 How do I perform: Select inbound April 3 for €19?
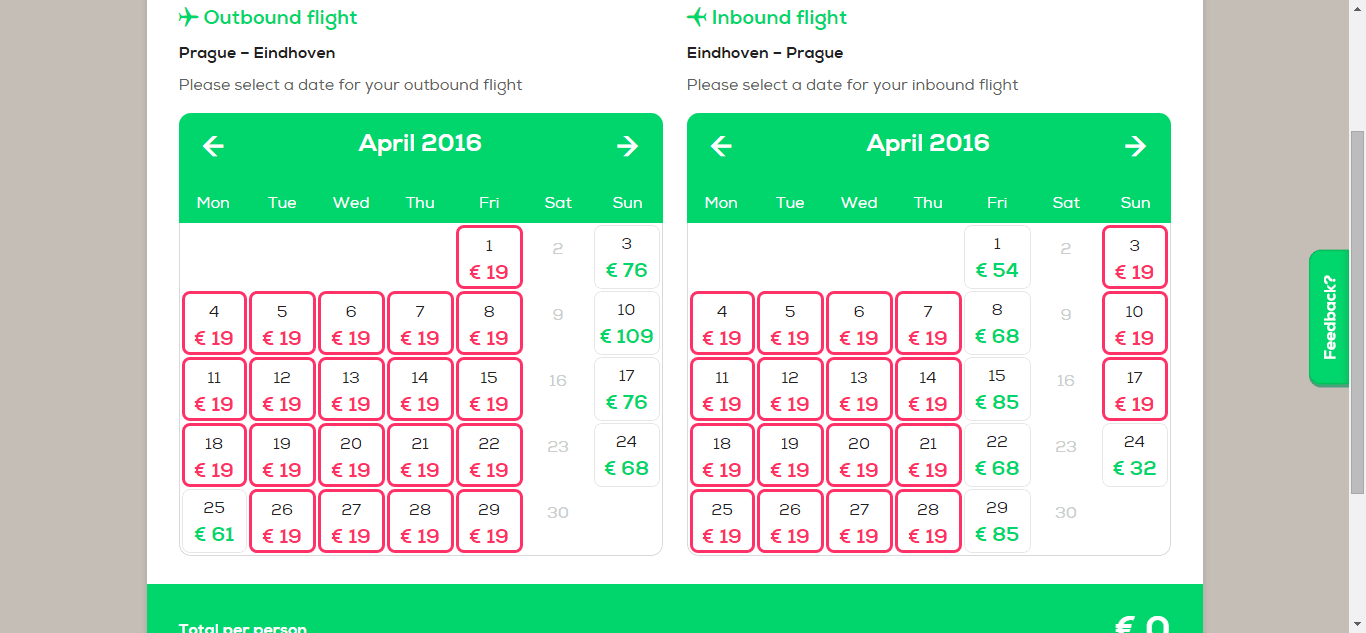click(1135, 258)
